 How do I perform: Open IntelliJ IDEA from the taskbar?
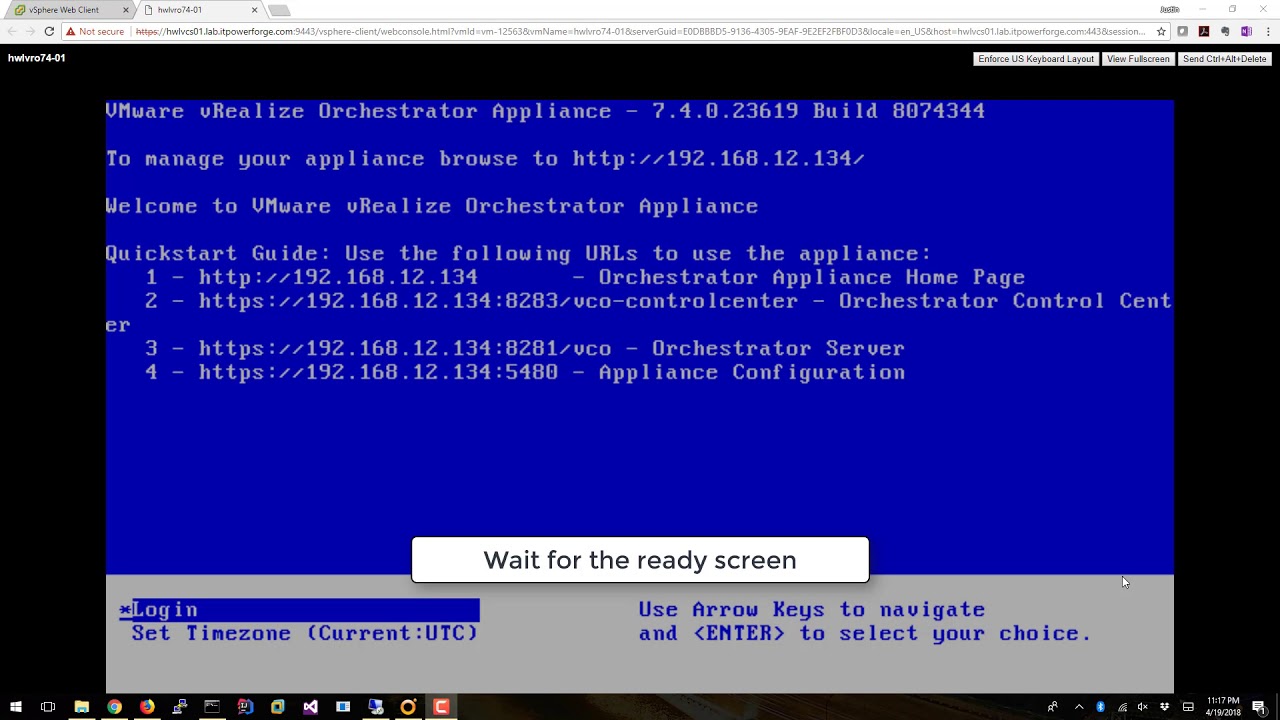click(x=245, y=707)
